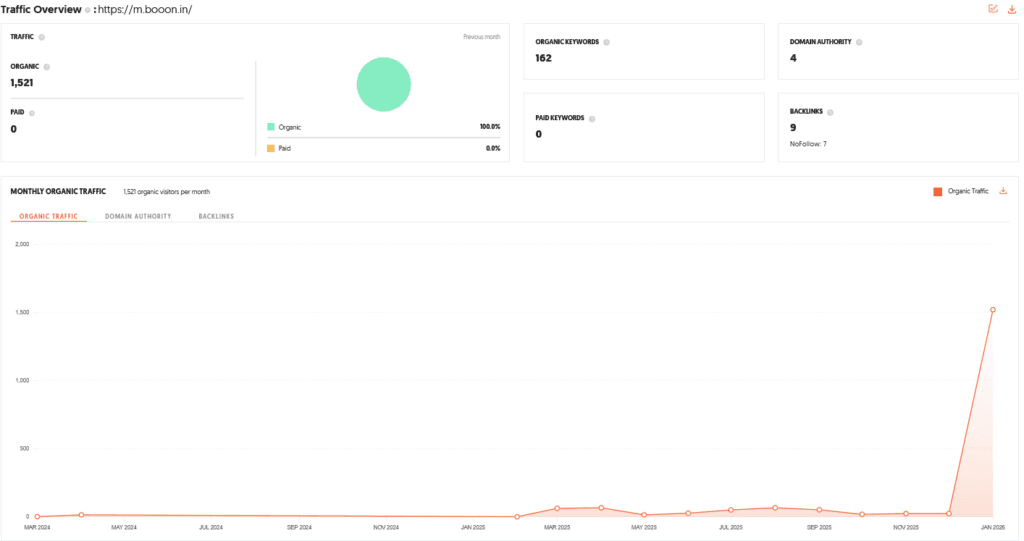Click the 2,000 y-axis label
This screenshot has width=1024, height=541.
click(x=22, y=244)
